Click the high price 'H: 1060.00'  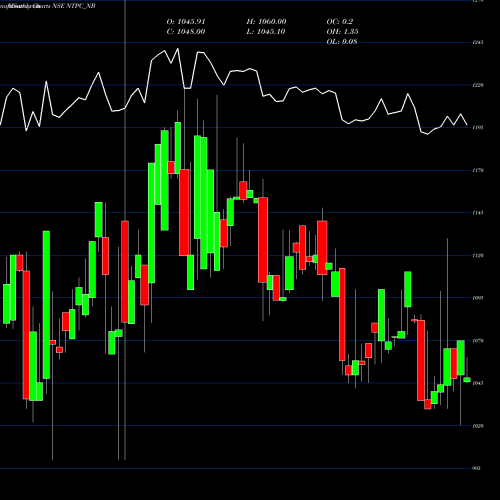click(266, 22)
